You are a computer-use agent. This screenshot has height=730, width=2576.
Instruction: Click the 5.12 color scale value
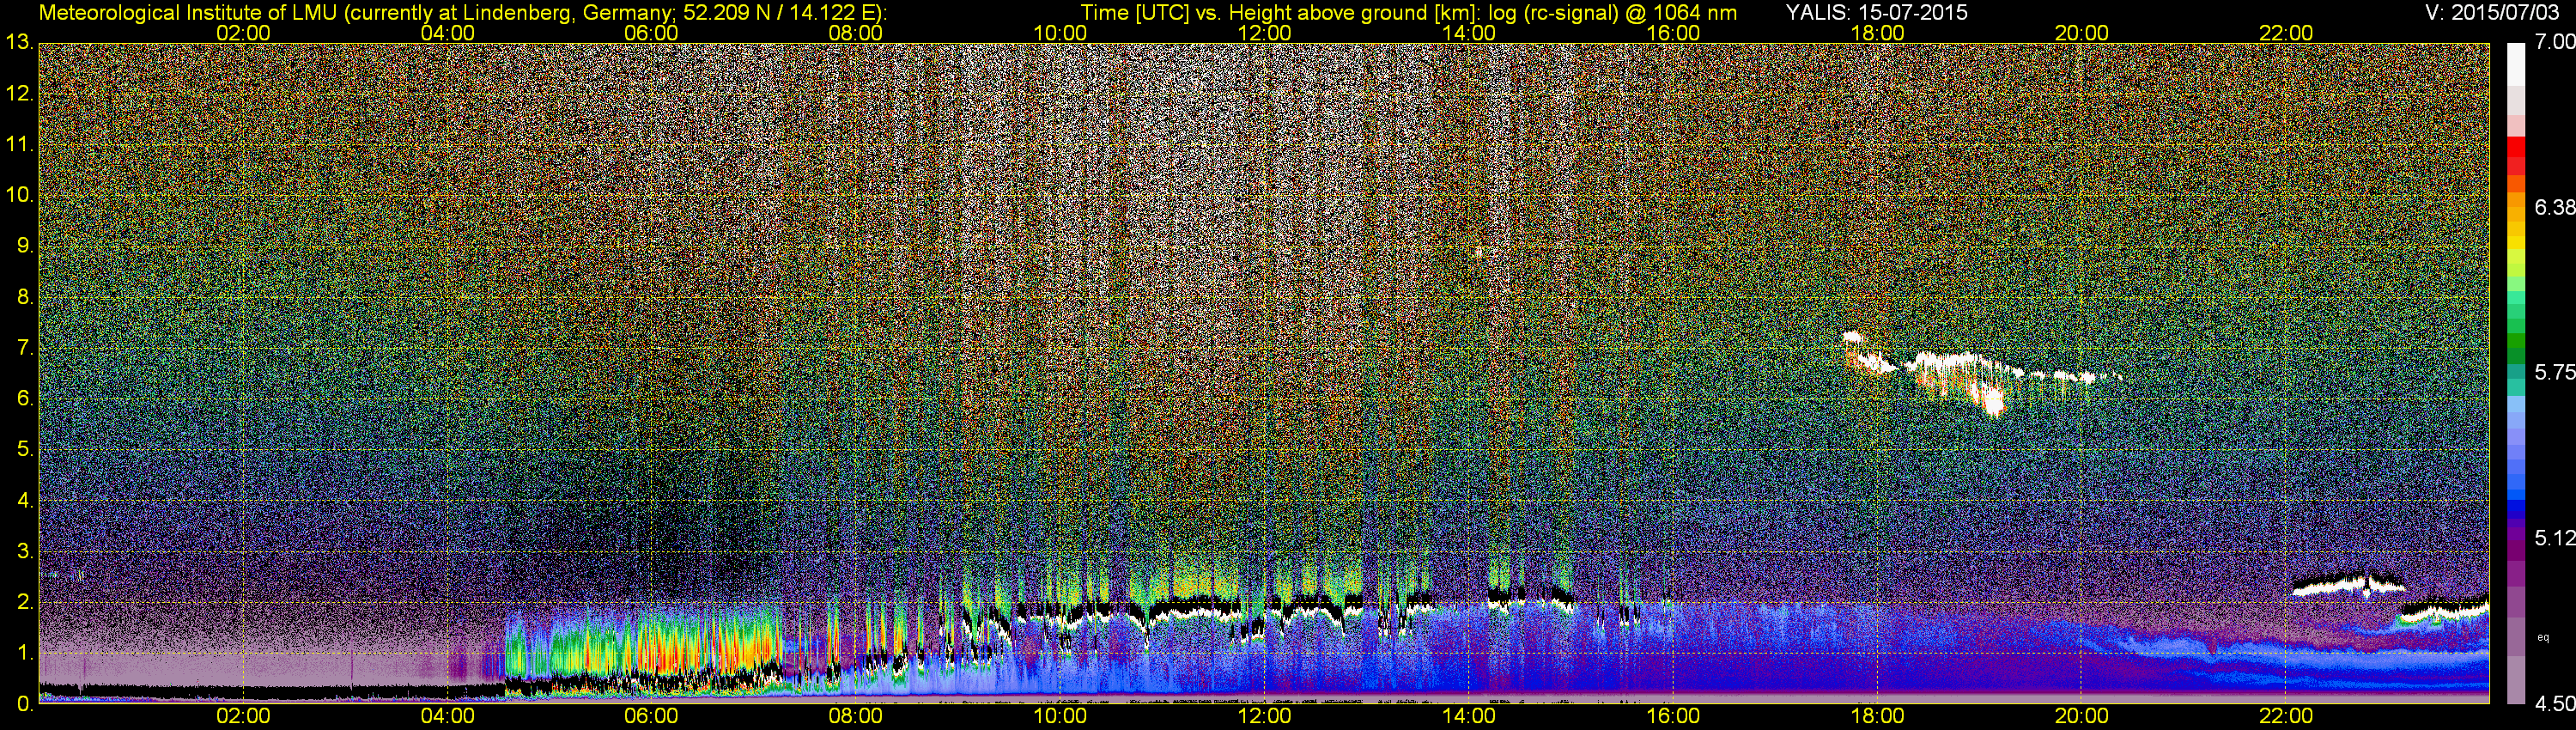pos(2554,538)
